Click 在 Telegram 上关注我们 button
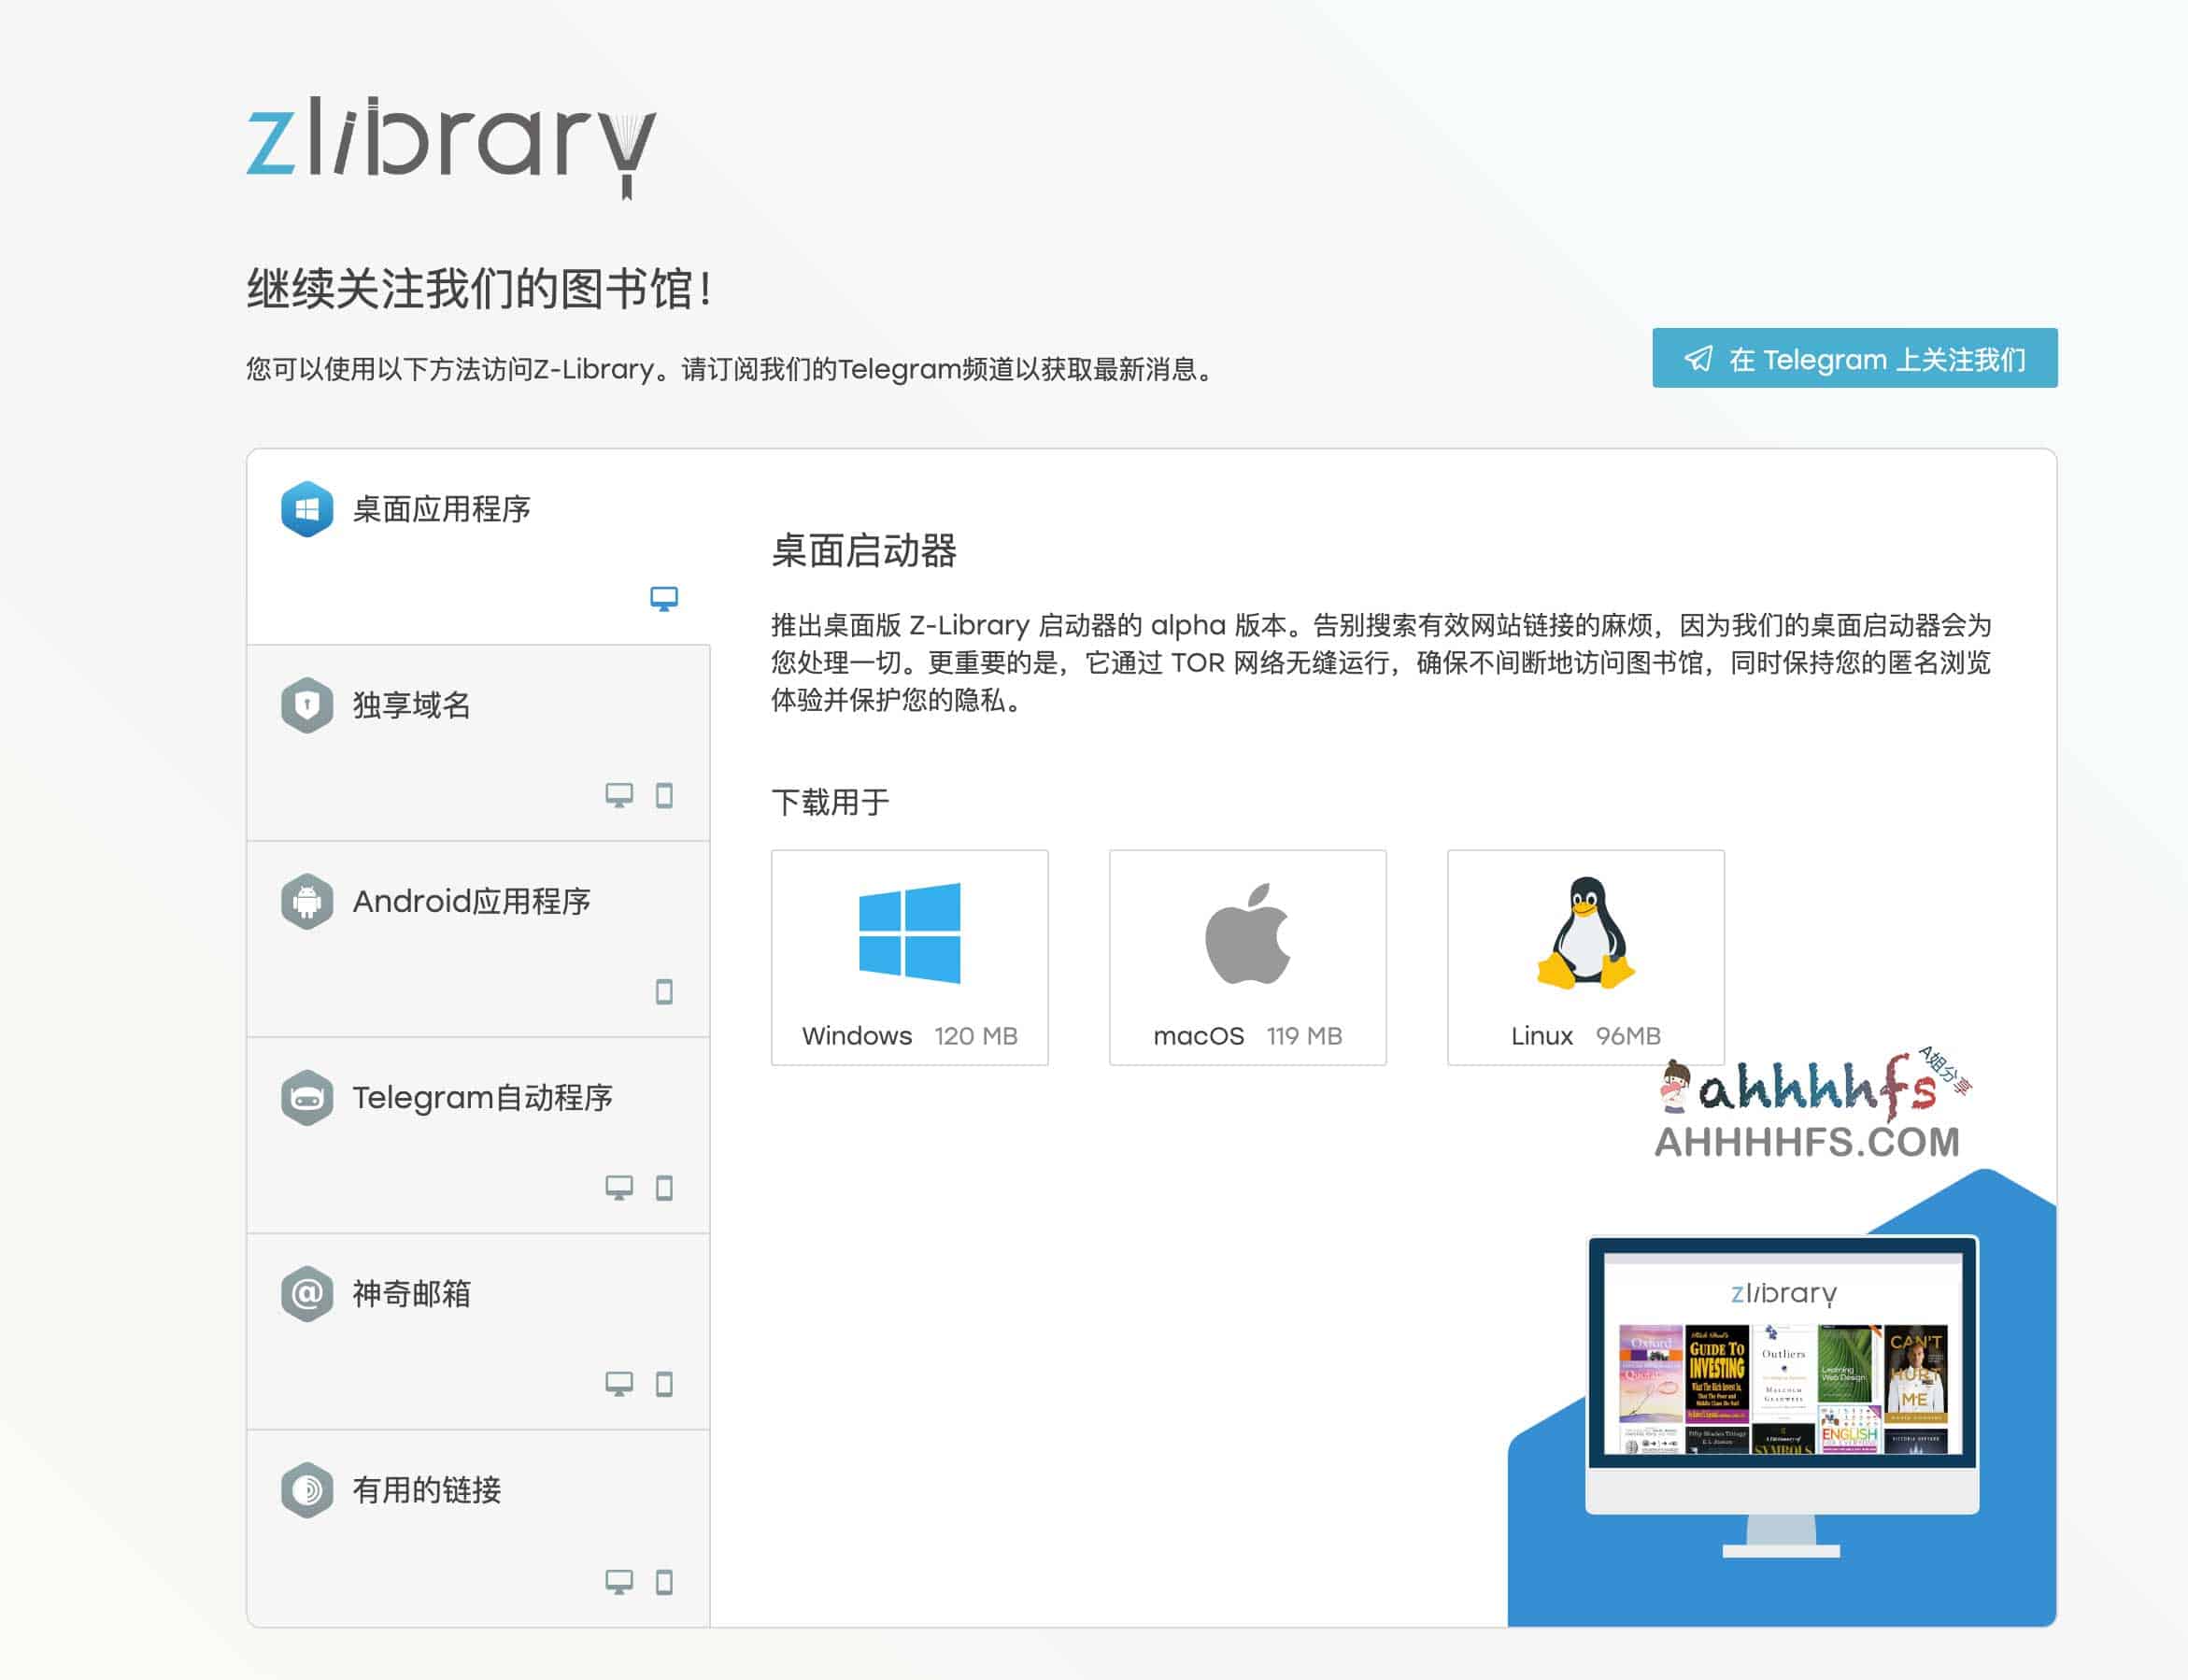The image size is (2188, 1680). pyautogui.click(x=1855, y=360)
